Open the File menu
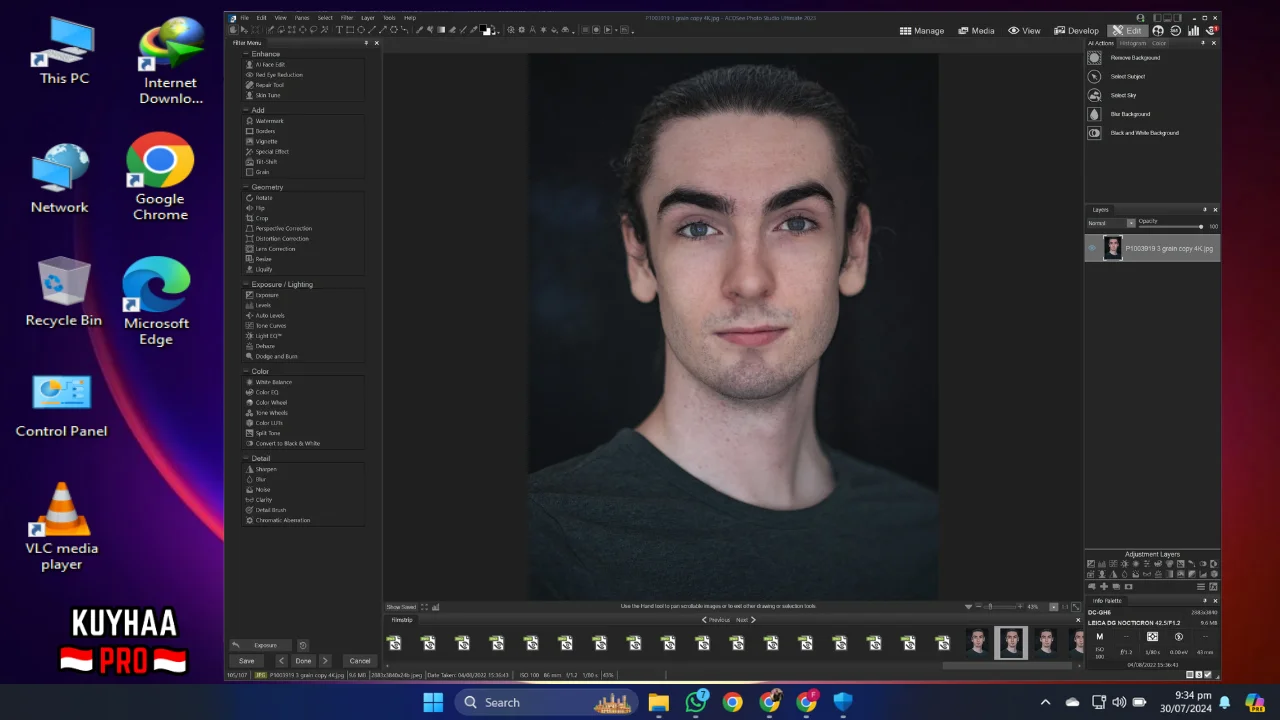The height and width of the screenshot is (720, 1280). [x=245, y=18]
